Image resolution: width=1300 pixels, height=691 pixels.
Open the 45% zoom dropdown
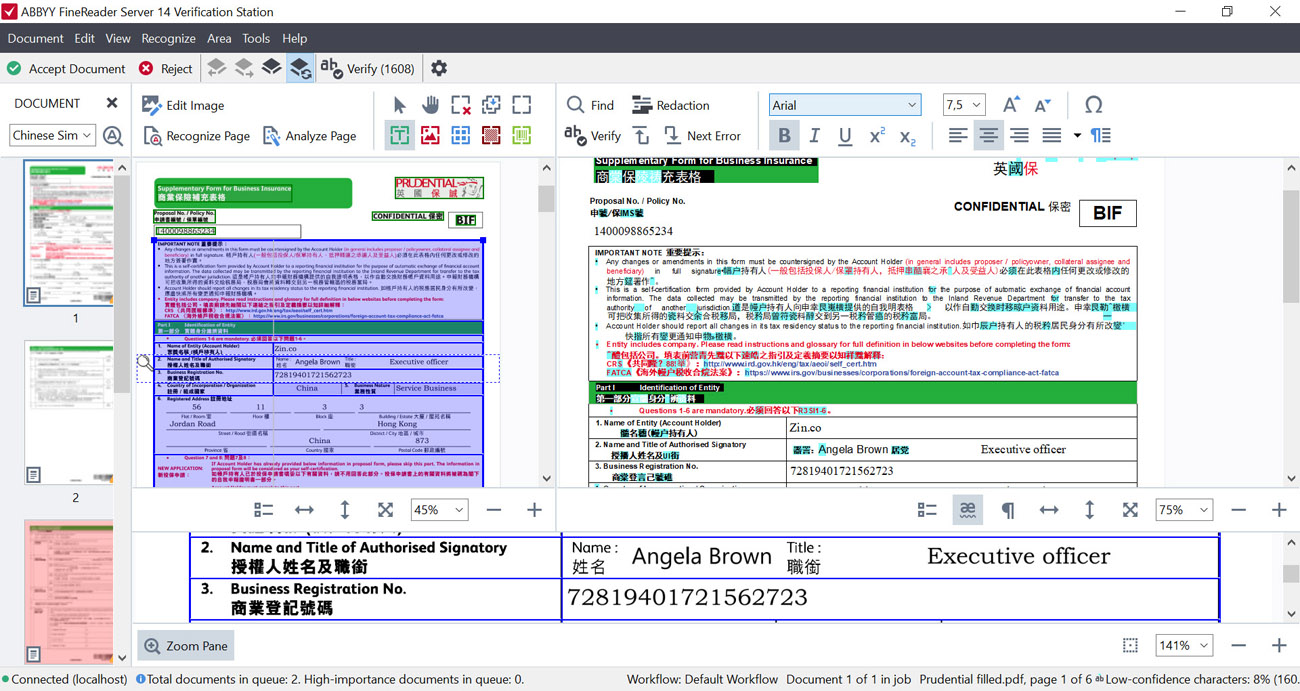[x=439, y=510]
